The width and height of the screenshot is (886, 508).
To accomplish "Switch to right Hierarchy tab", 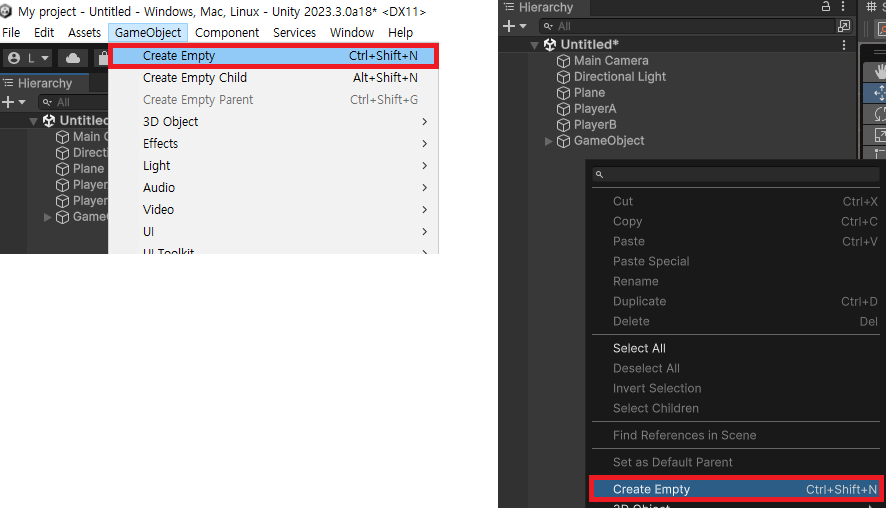I will 545,7.
